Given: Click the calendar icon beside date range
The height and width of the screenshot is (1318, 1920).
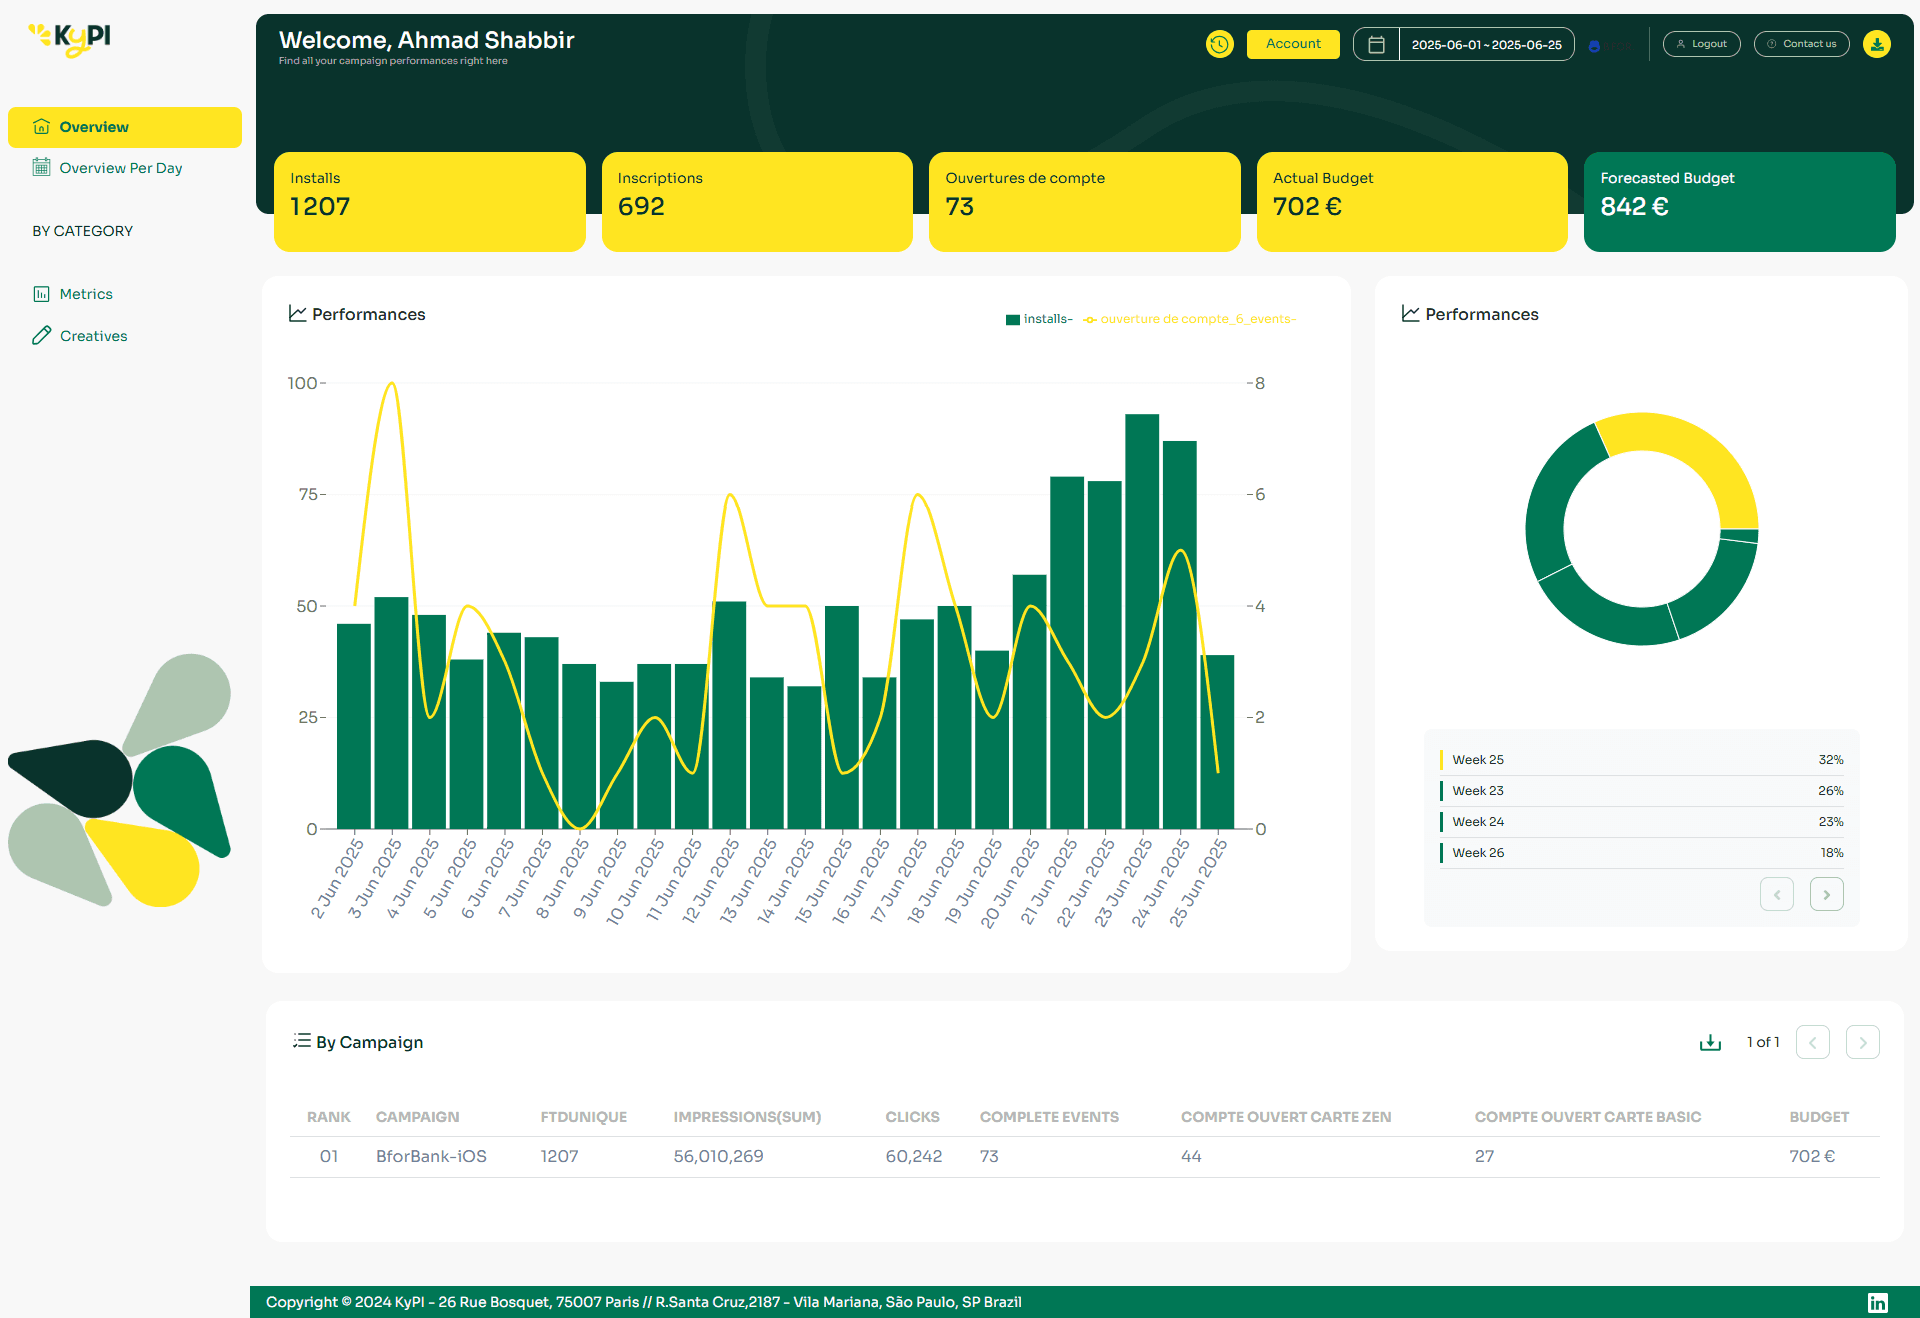Looking at the screenshot, I should [1376, 44].
